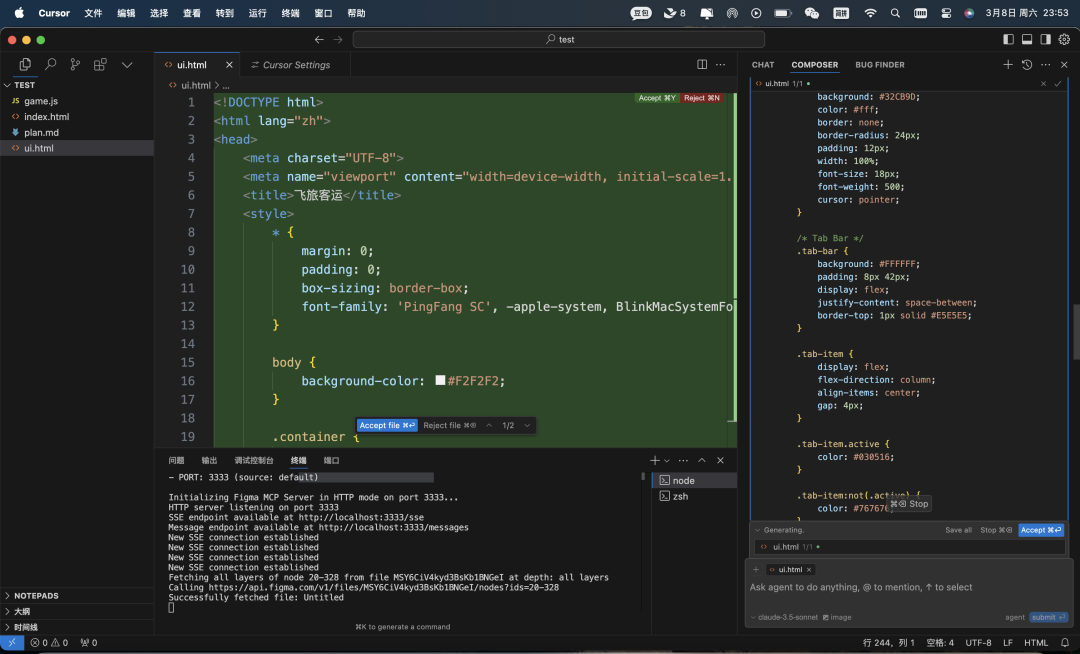Viewport: 1080px width, 654px height.
Task: Open the Extensions view icon
Action: point(100,64)
